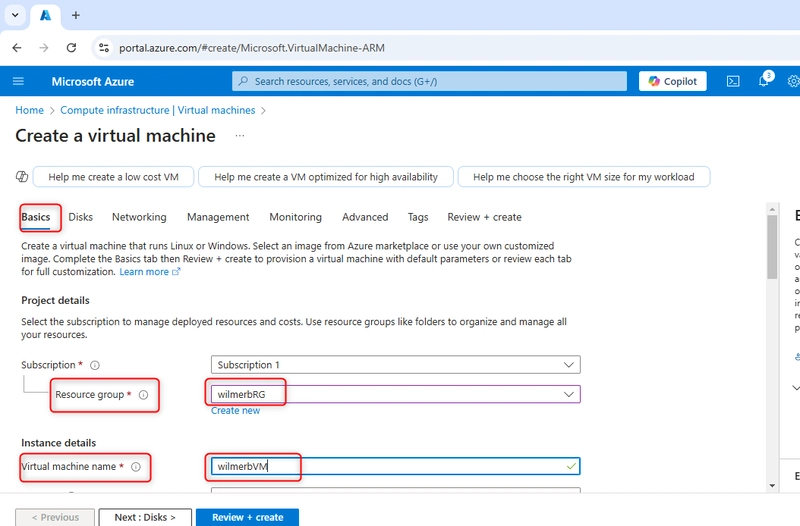800x526 pixels.
Task: Click the browser forward arrow
Action: click(44, 48)
